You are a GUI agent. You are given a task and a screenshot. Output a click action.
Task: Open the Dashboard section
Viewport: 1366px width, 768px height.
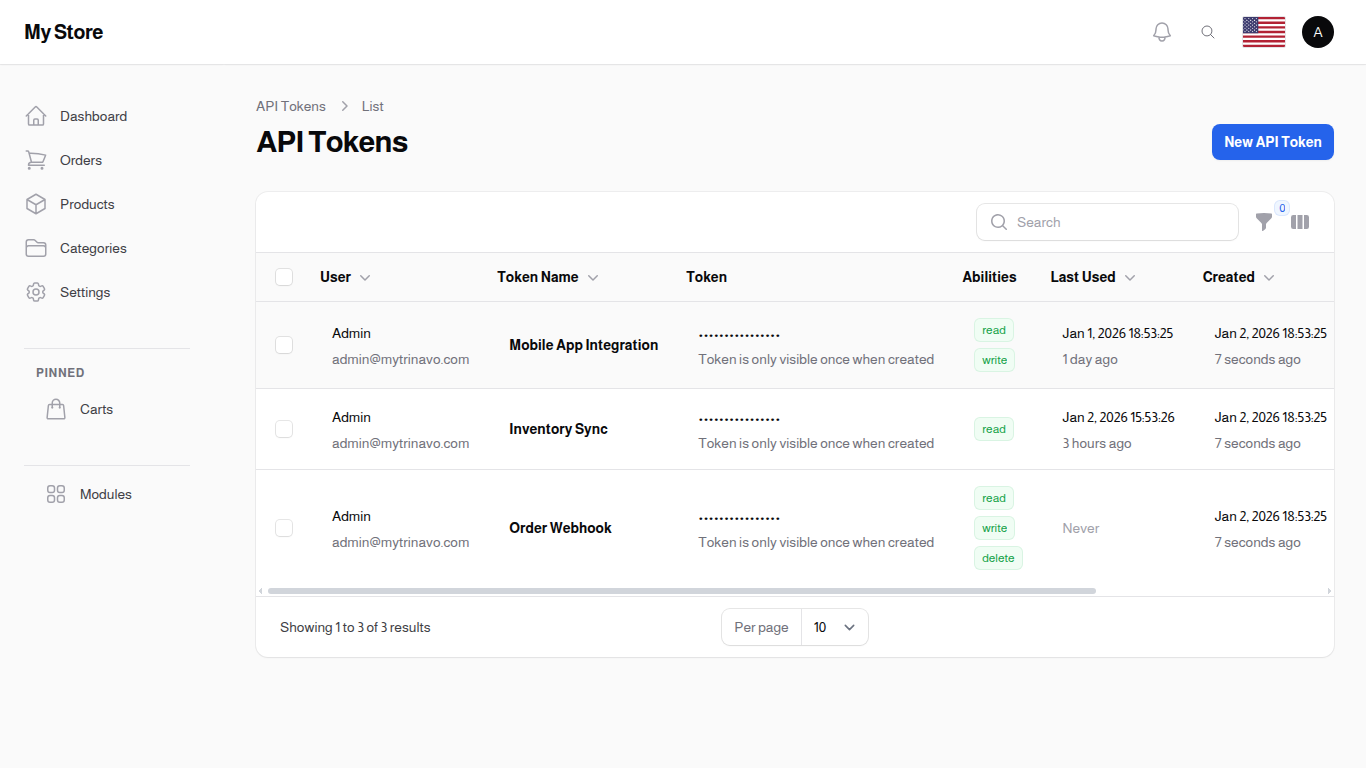(93, 116)
